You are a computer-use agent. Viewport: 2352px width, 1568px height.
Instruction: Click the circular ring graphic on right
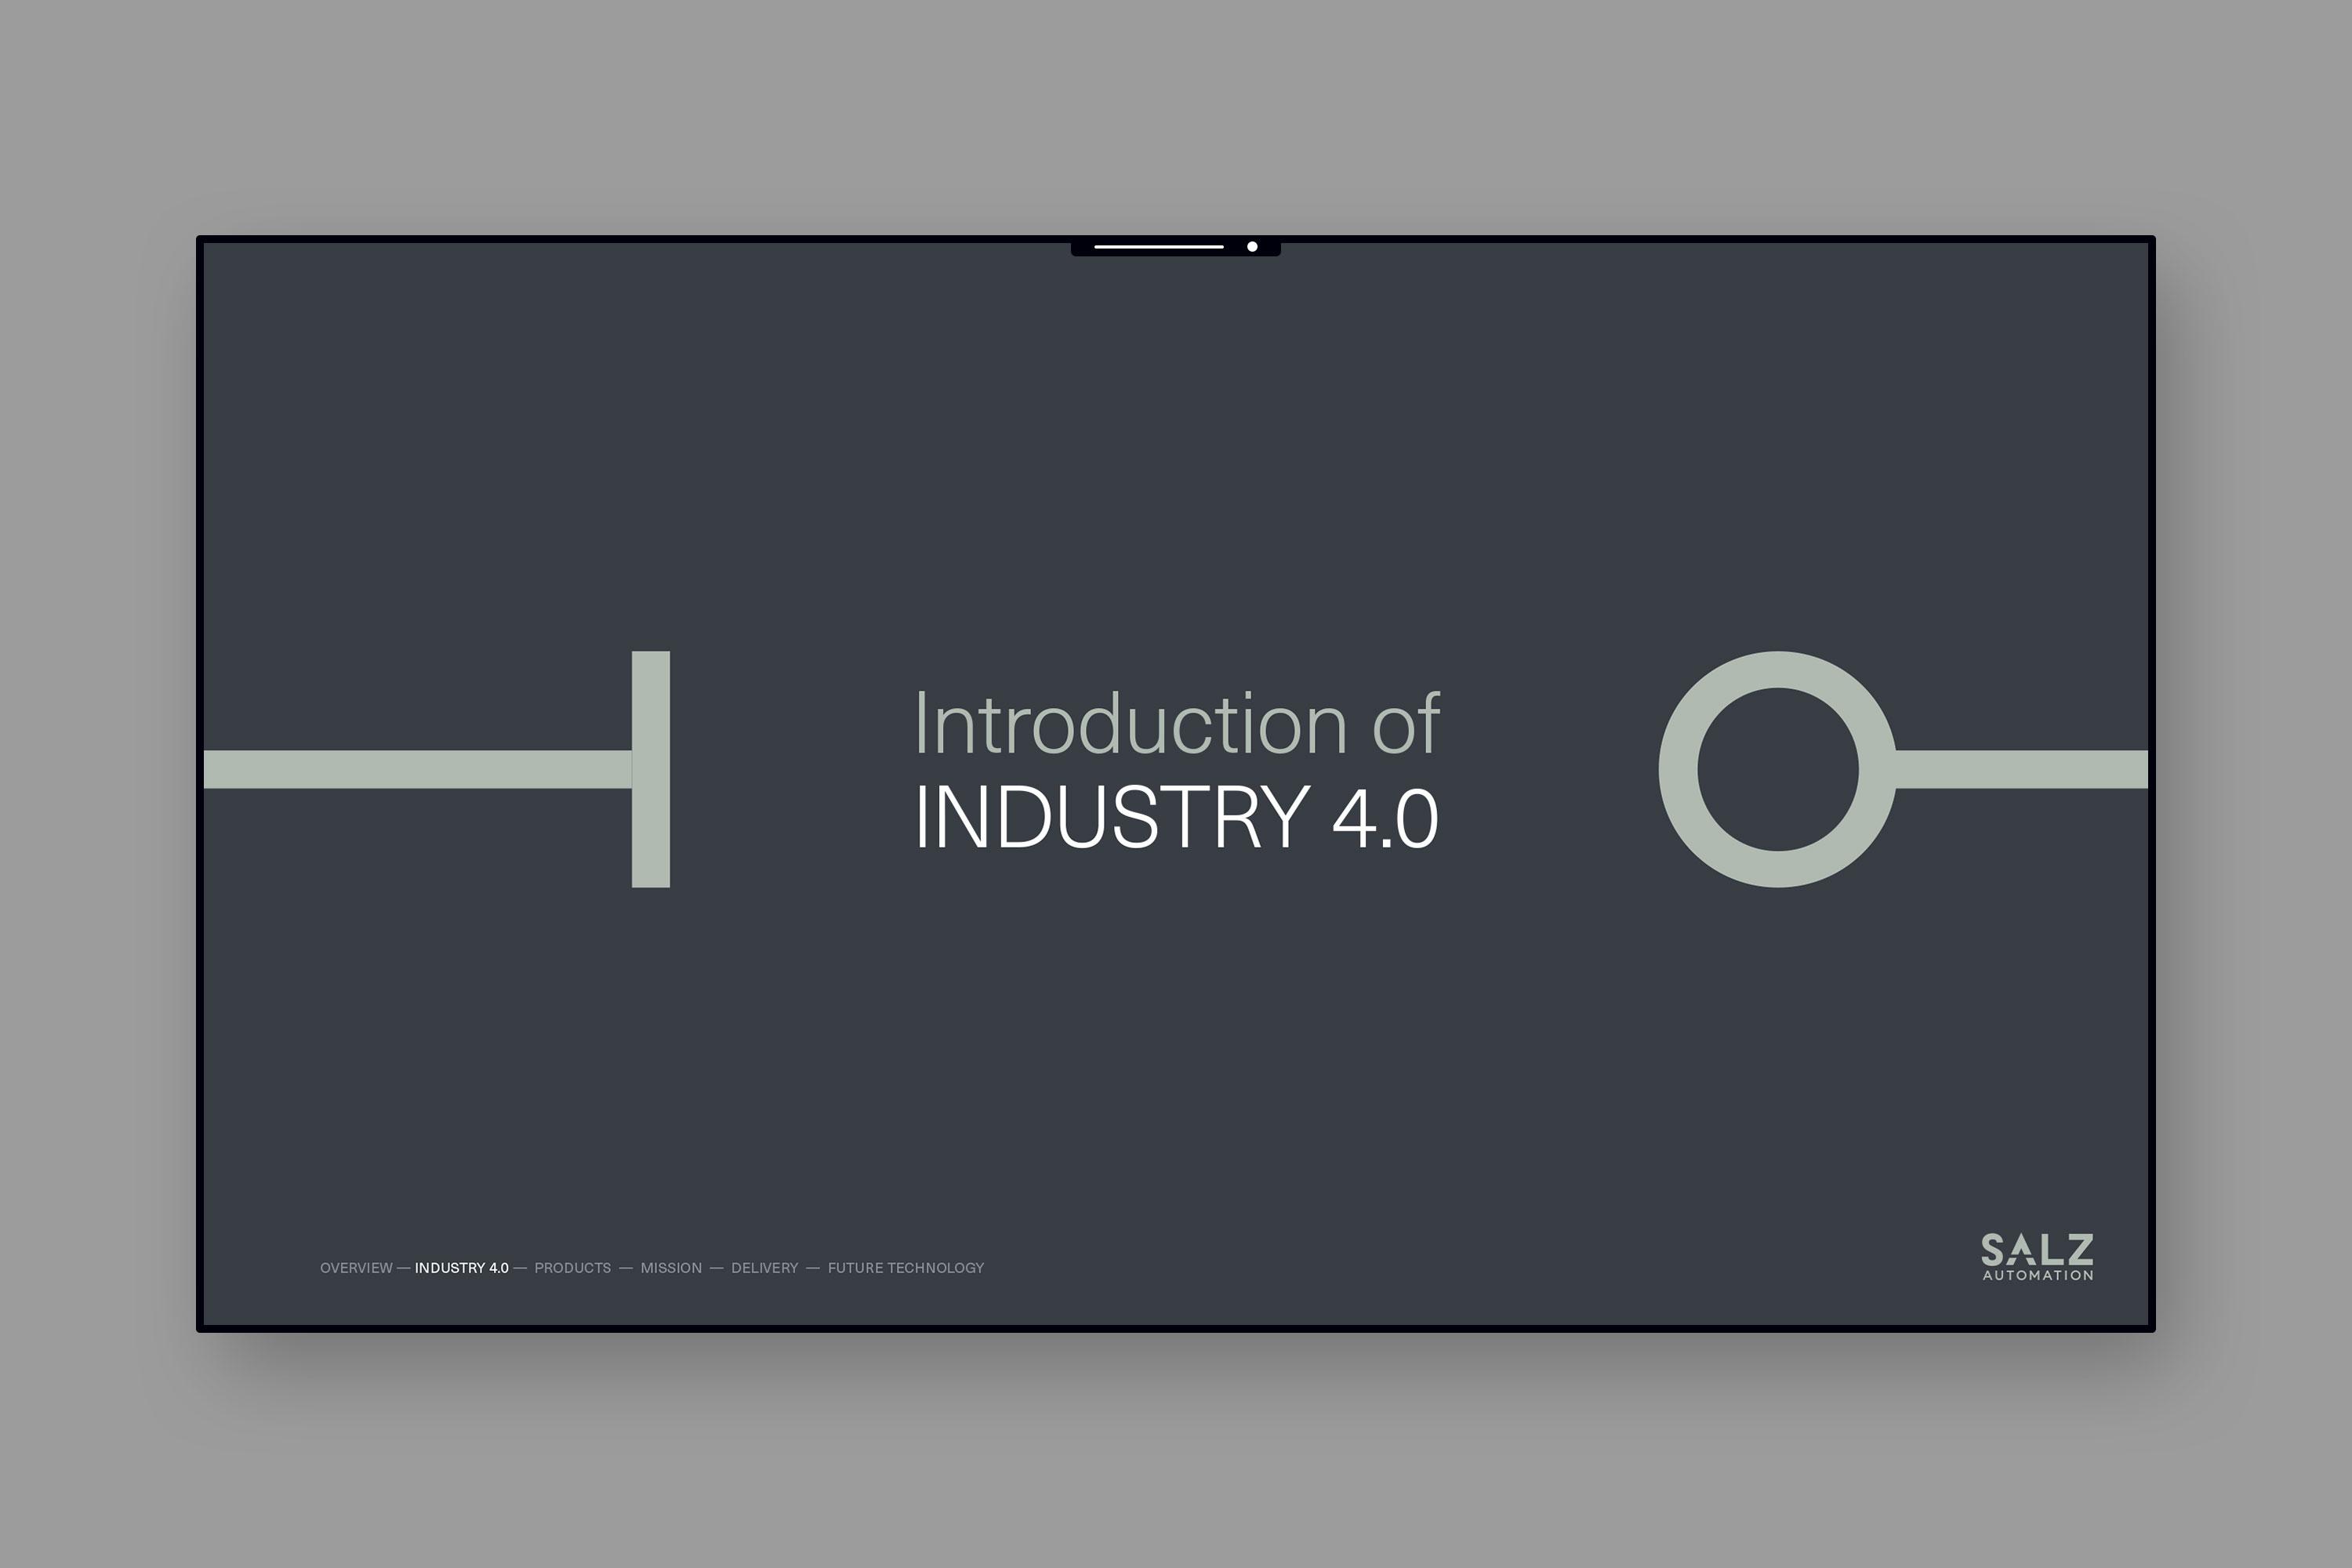tap(1778, 769)
